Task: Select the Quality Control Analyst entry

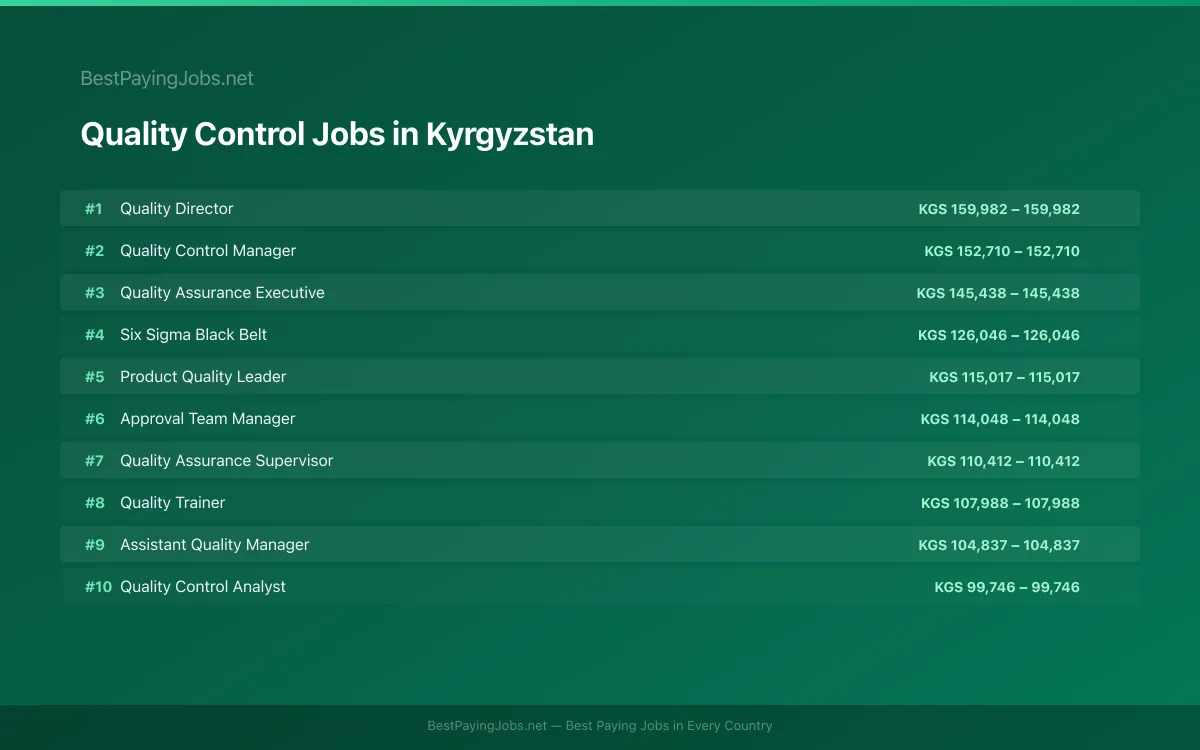Action: pos(203,587)
